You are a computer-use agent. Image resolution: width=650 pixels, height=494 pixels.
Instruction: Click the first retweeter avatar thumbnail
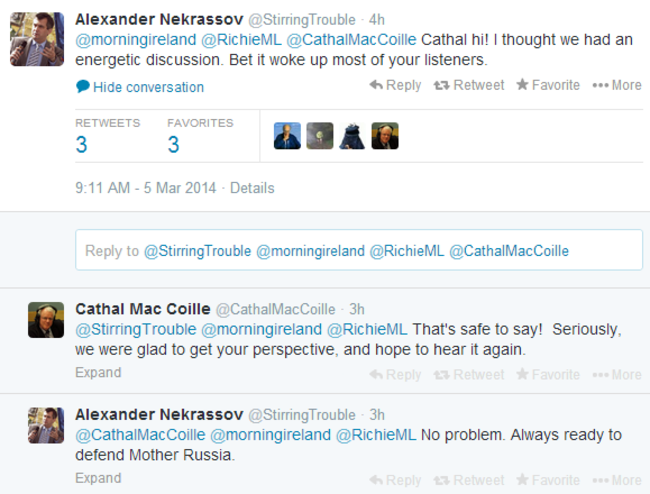(287, 136)
